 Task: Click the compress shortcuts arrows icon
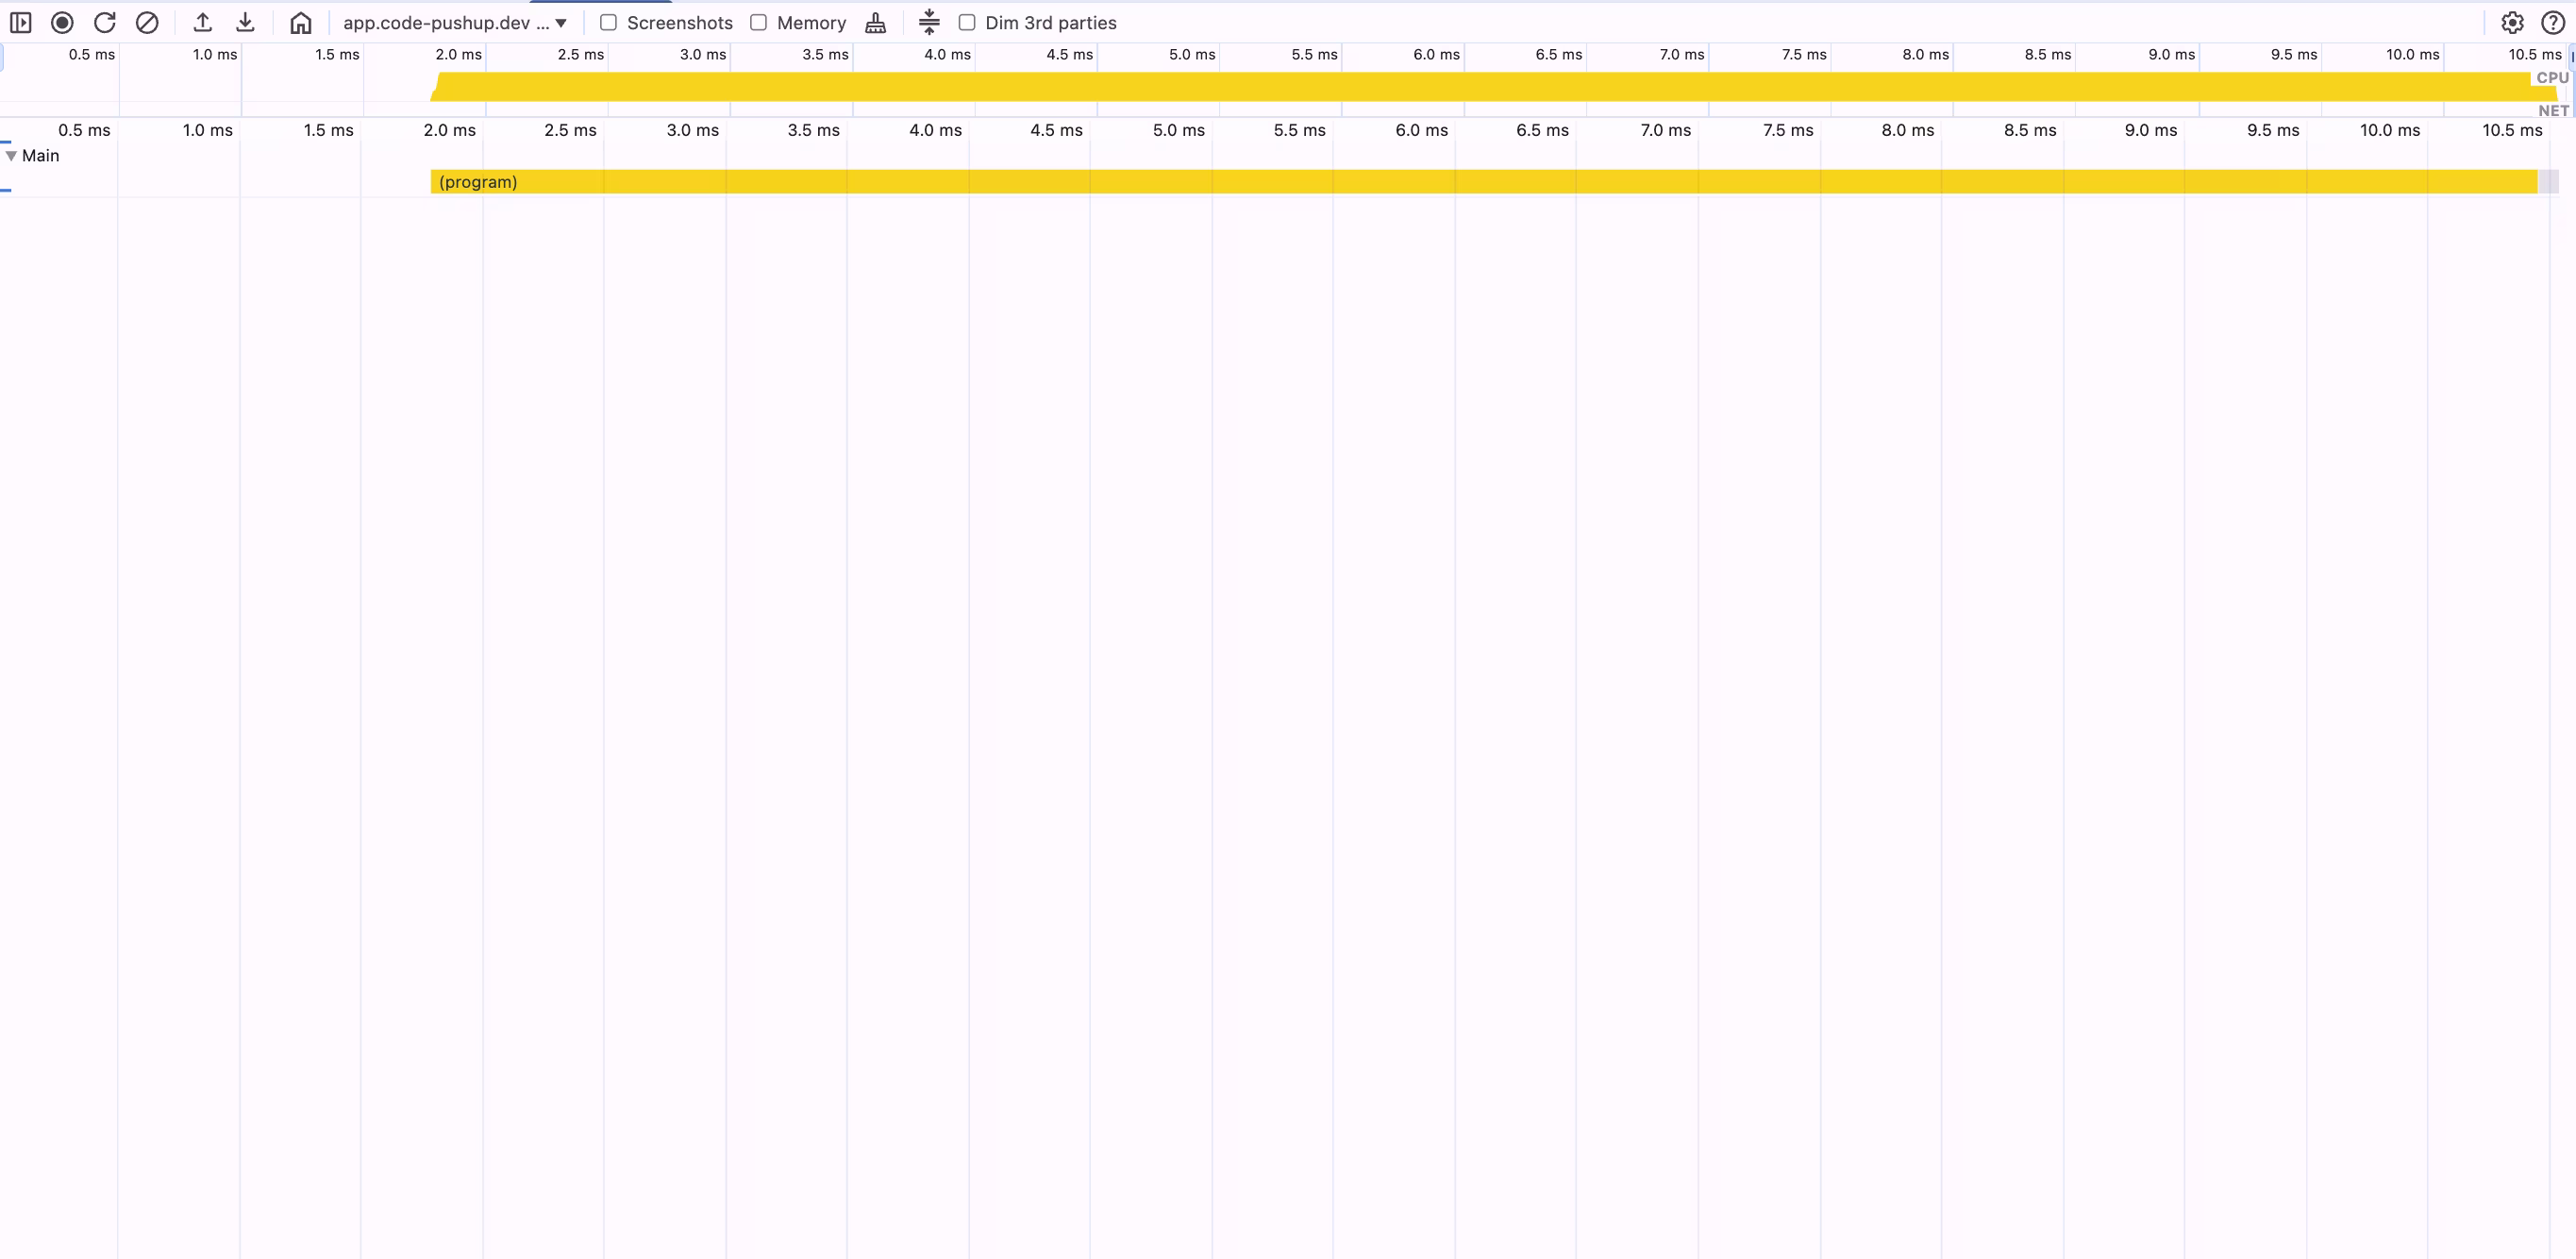click(x=929, y=22)
